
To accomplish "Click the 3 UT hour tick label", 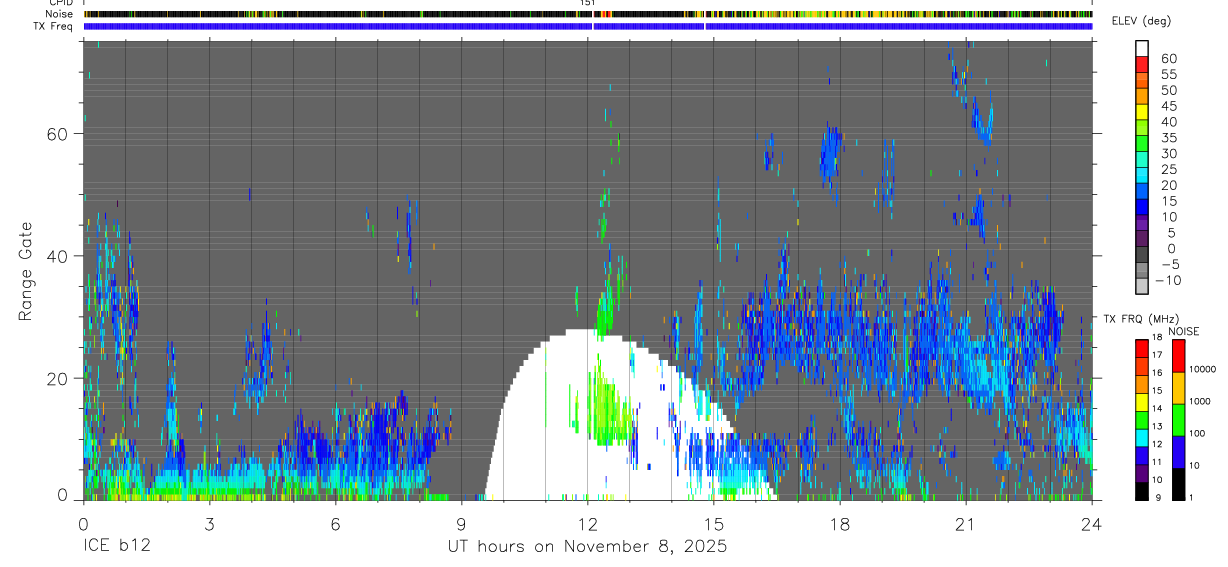I will point(209,523).
